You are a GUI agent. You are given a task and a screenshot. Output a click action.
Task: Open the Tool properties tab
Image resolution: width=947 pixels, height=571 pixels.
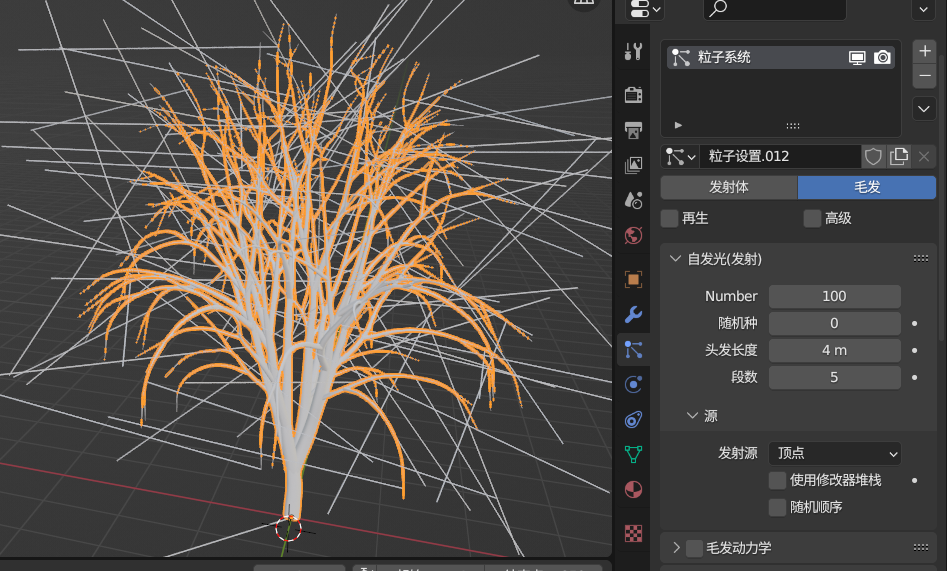[x=633, y=52]
